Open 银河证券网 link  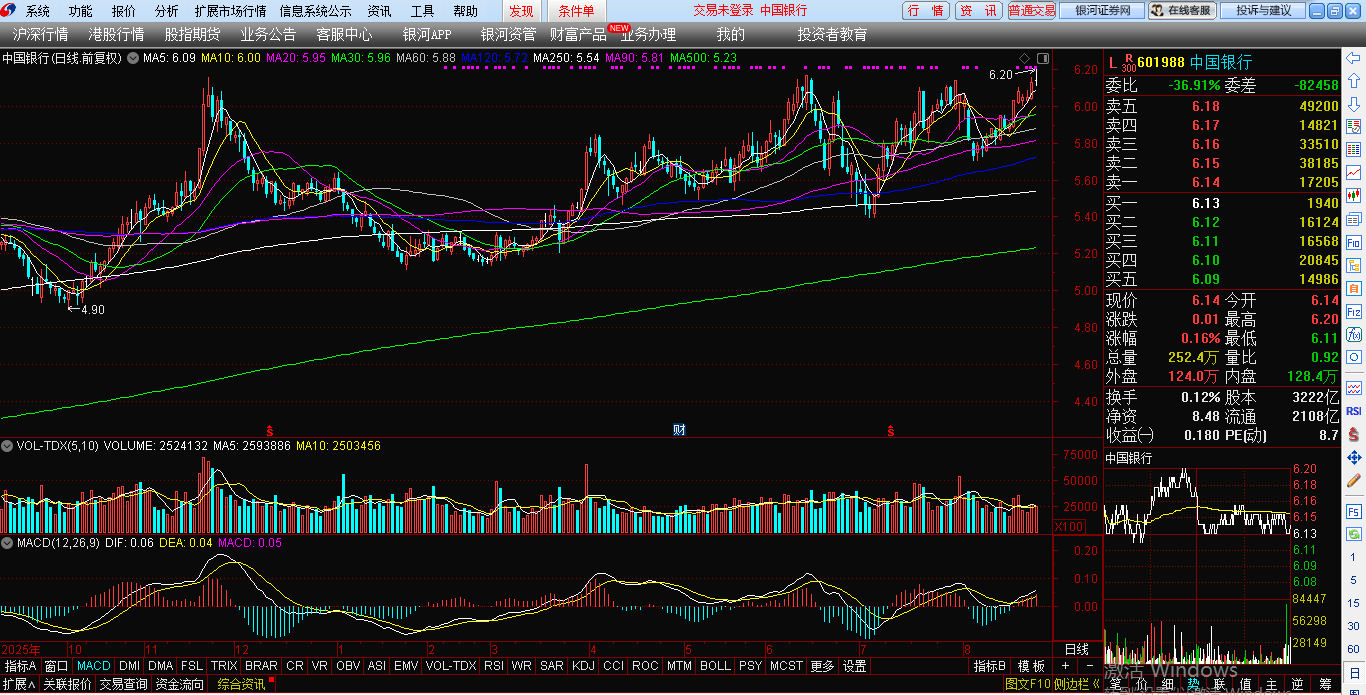(x=1102, y=11)
